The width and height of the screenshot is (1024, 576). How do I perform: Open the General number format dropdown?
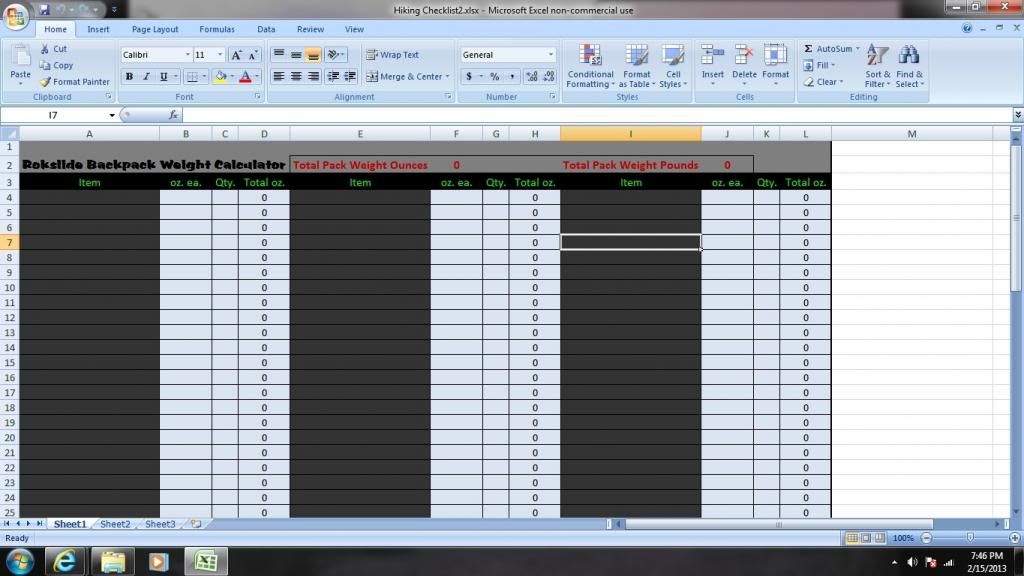click(551, 55)
